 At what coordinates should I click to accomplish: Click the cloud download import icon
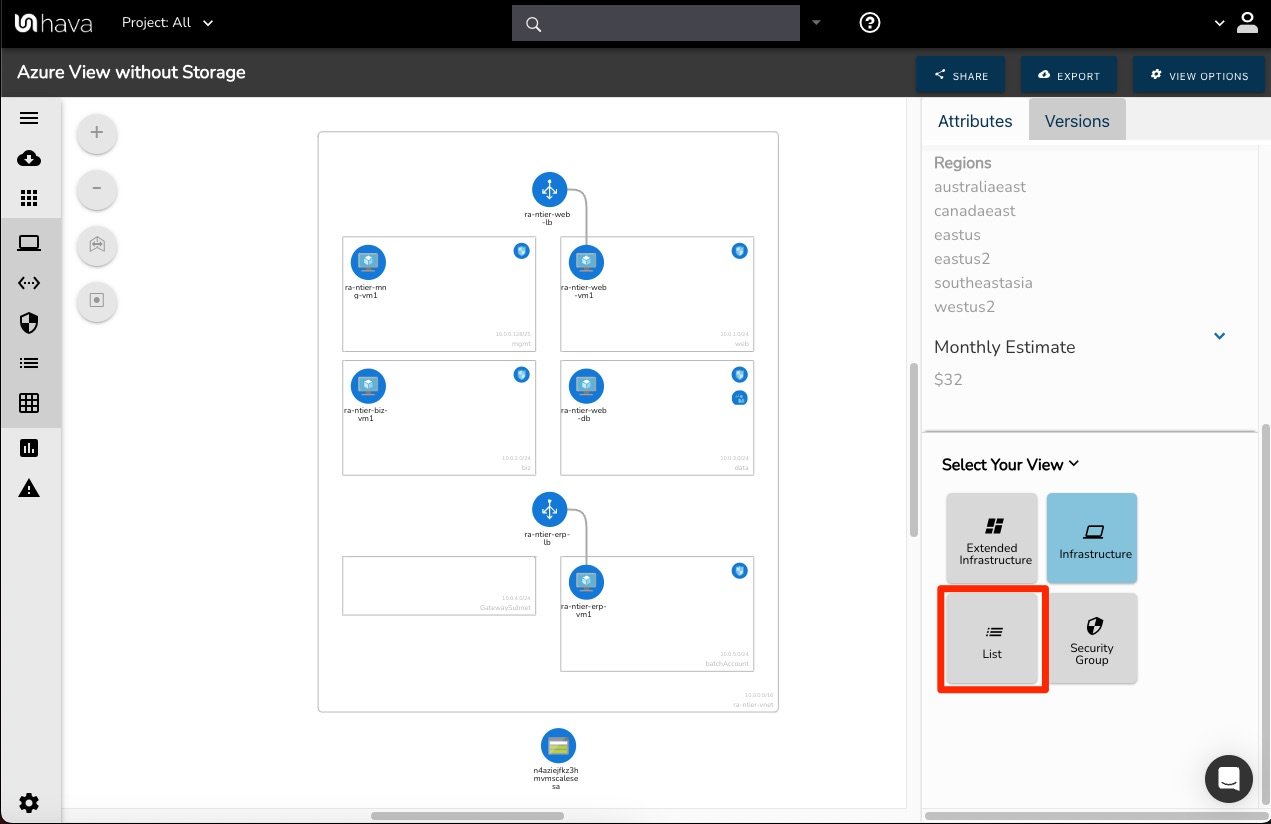29,158
